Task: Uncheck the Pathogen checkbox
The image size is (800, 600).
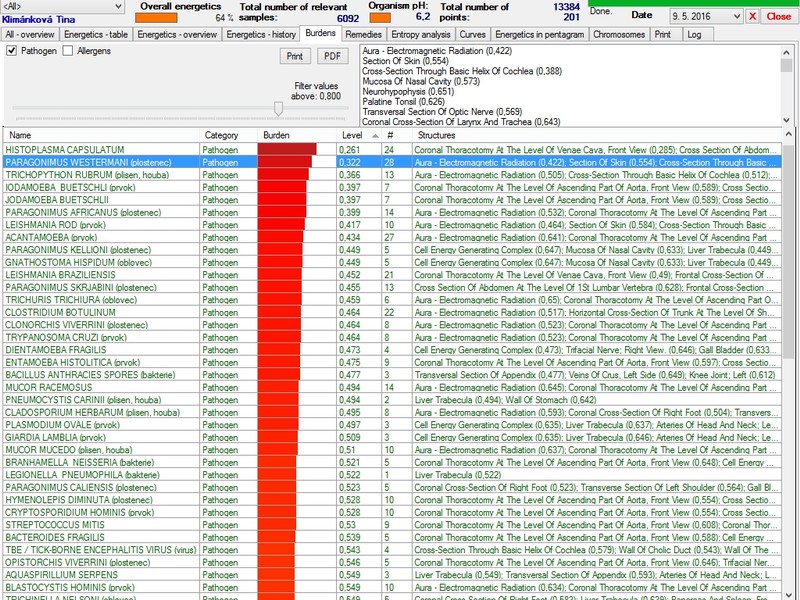Action: (x=12, y=50)
